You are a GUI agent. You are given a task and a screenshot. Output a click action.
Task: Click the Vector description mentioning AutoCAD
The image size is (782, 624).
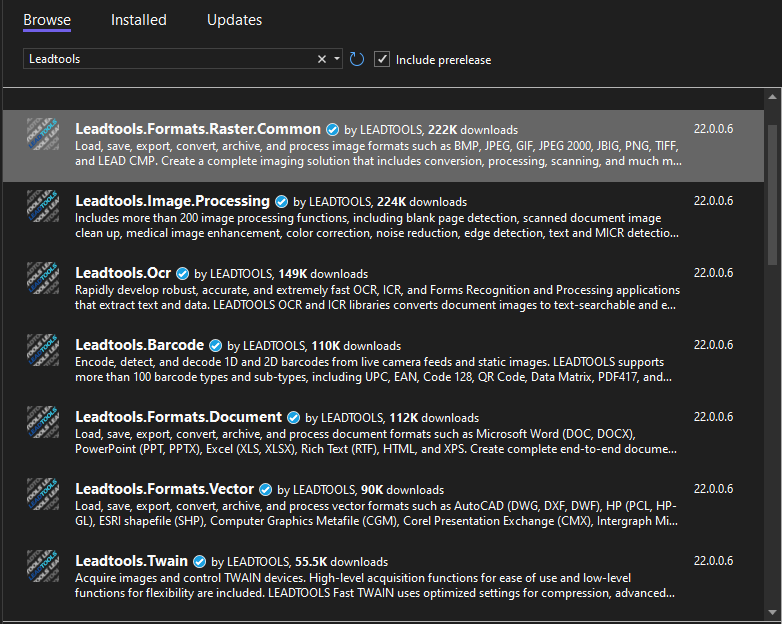click(377, 513)
